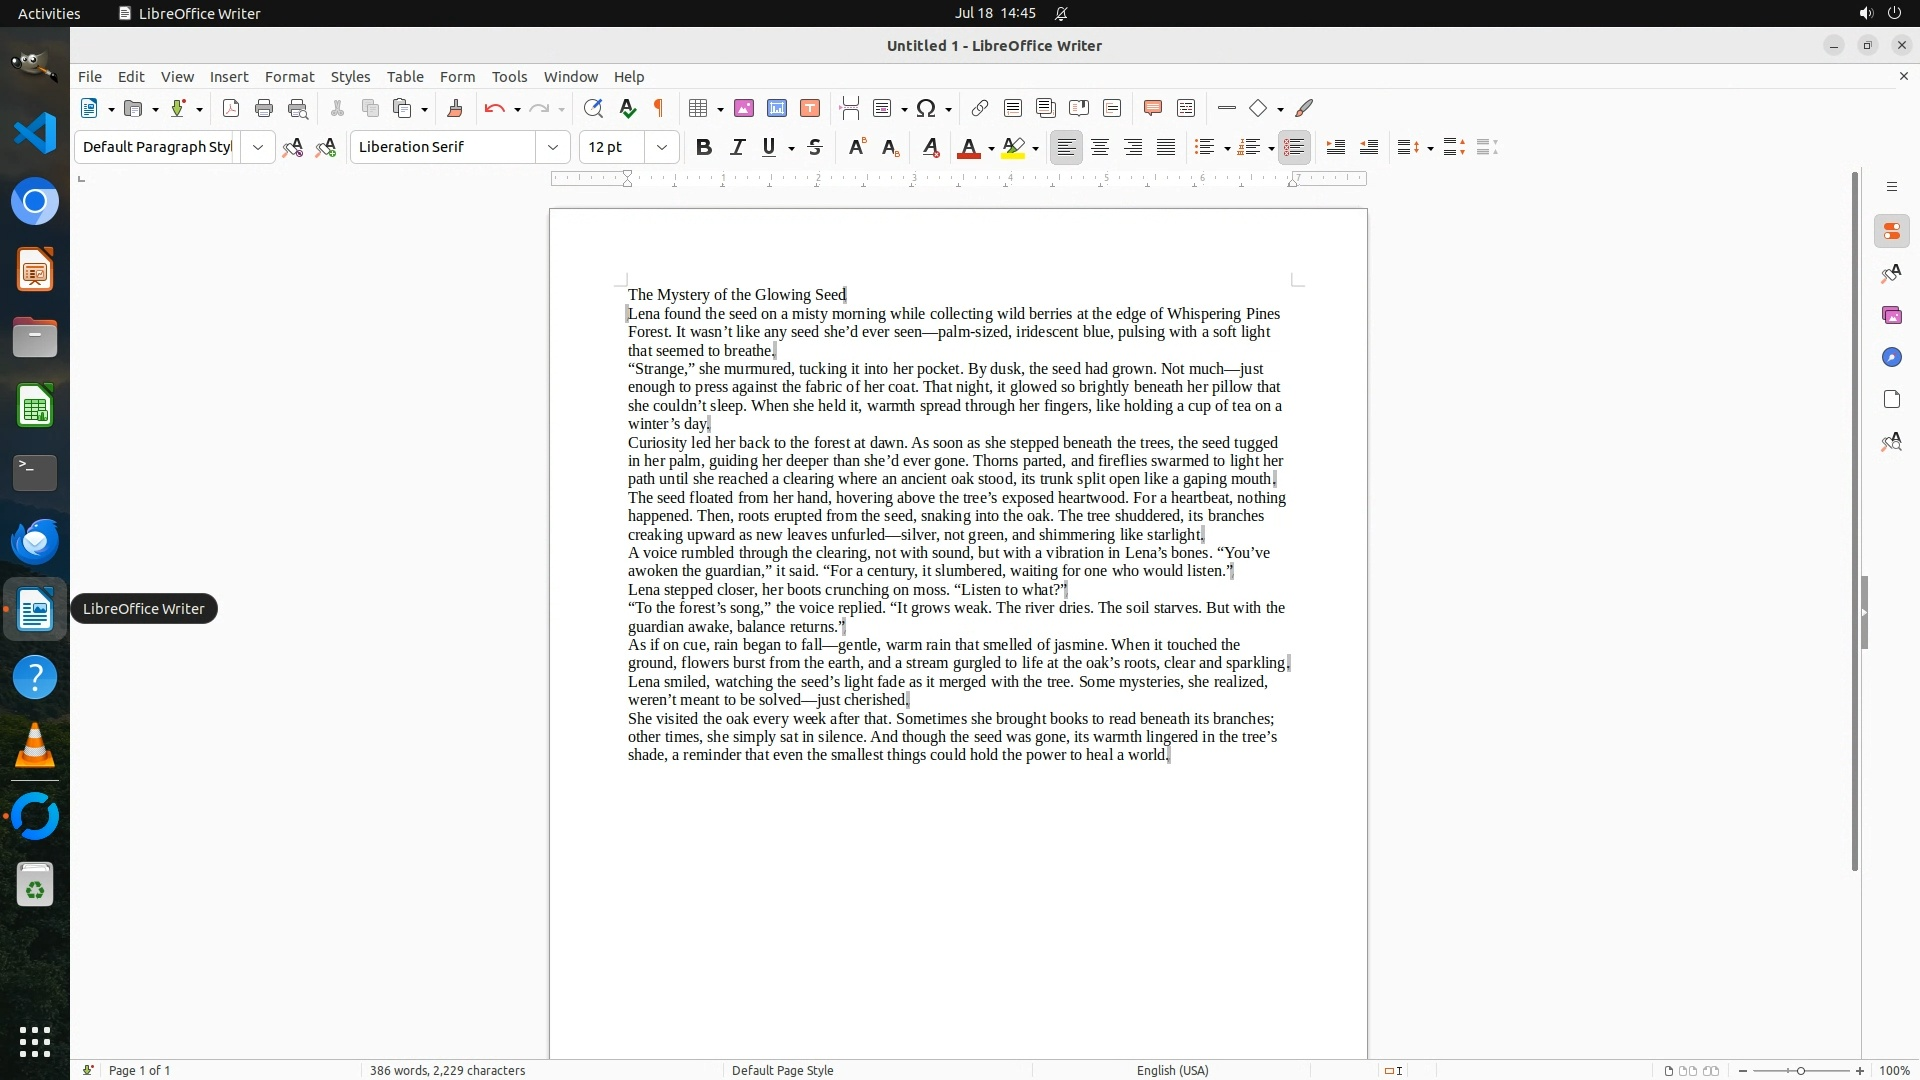Insert hyperlink using chain icon
The image size is (1920, 1080).
pyautogui.click(x=980, y=108)
